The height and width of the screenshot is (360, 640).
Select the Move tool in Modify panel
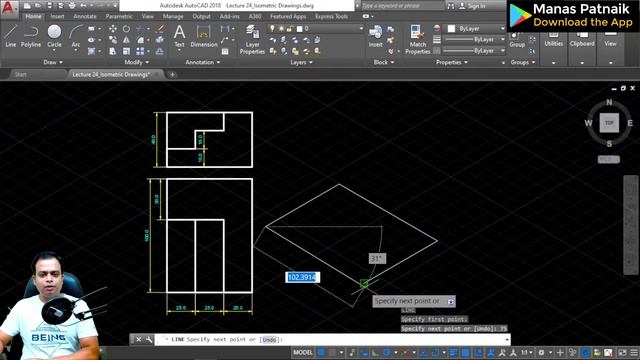tap(113, 29)
